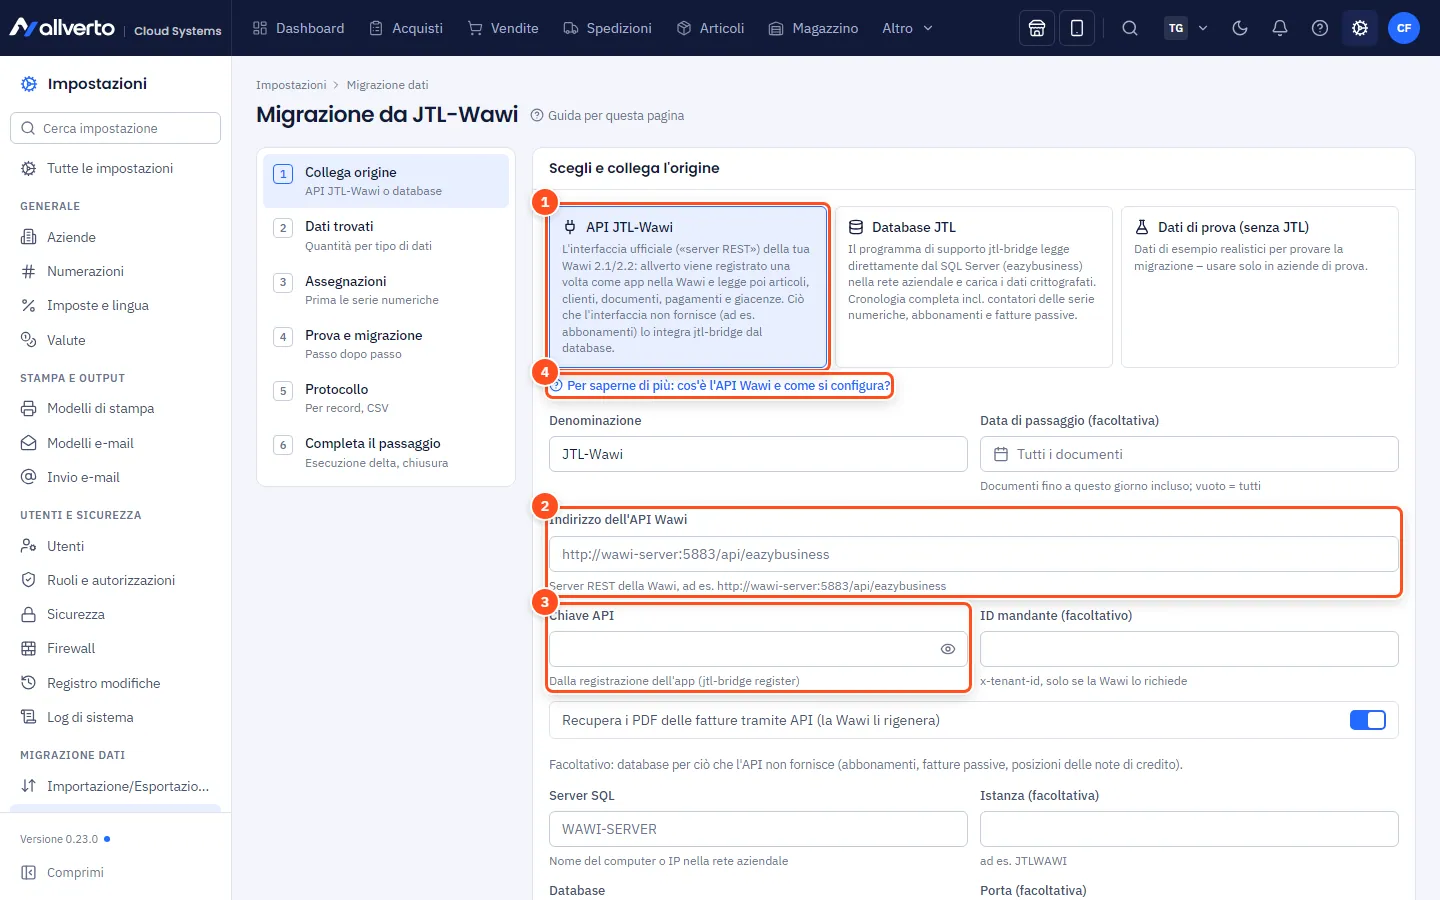The height and width of the screenshot is (900, 1440).
Task: Click the Sicurezza lock icon
Action: [29, 614]
